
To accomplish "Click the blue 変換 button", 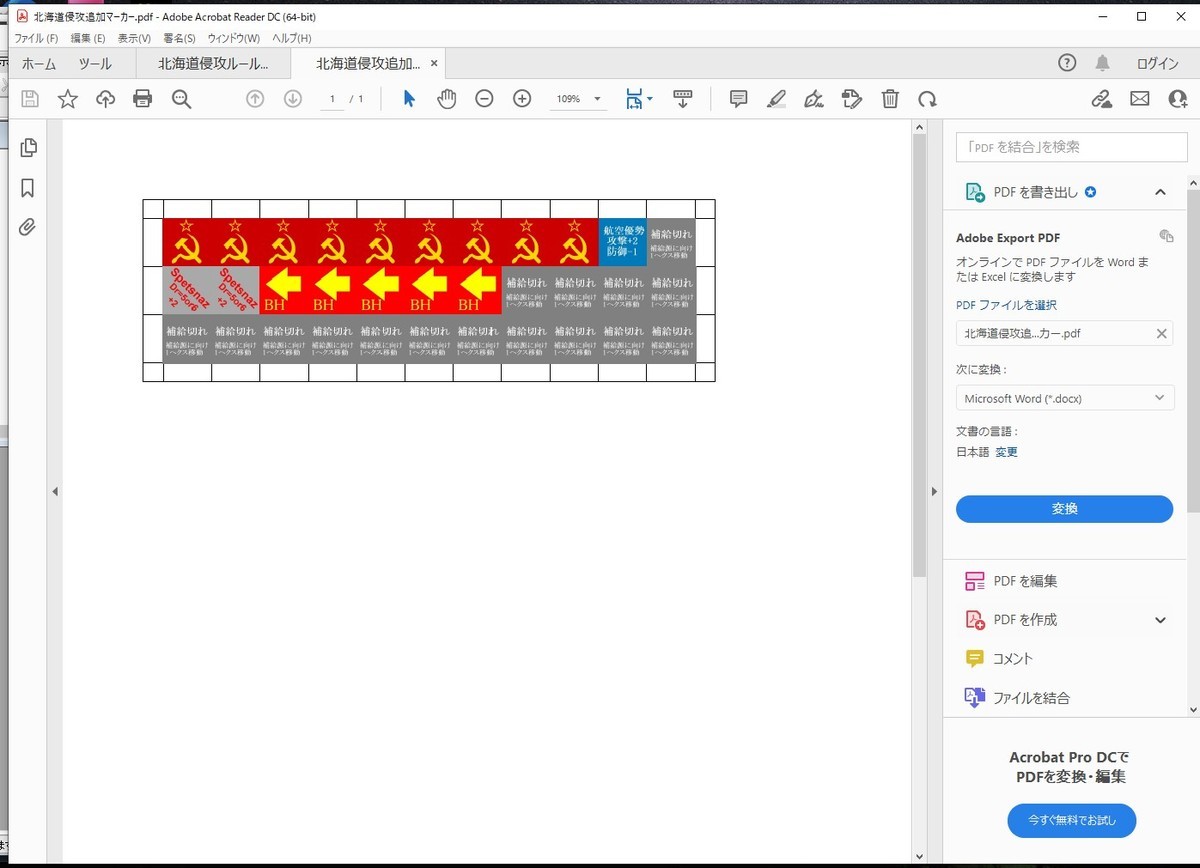I will pos(1064,509).
